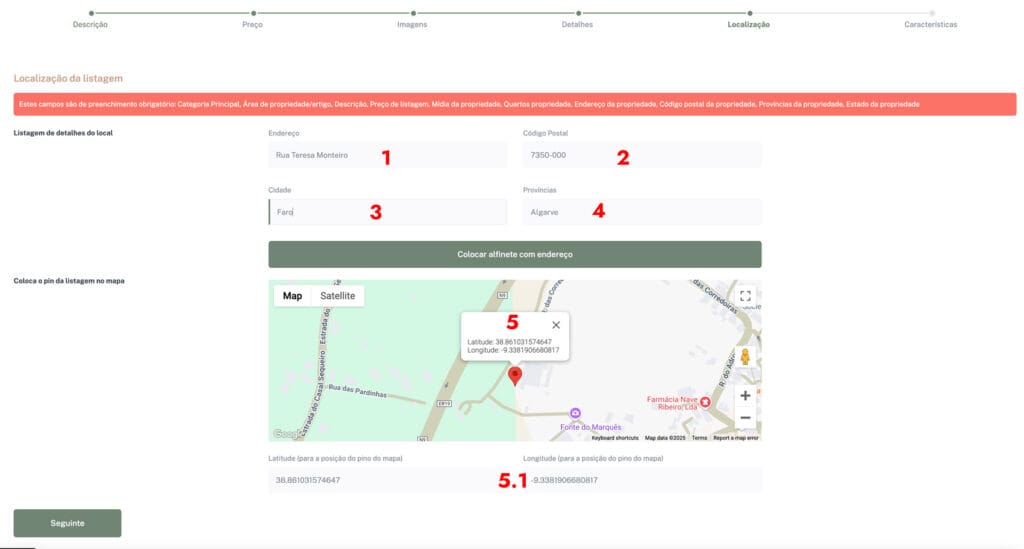Zoom out on the map
Image resolution: width=1024 pixels, height=549 pixels.
tap(745, 418)
